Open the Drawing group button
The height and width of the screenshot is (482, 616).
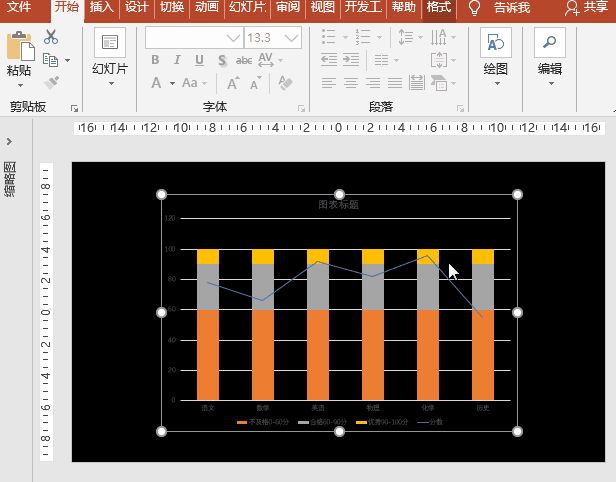[x=496, y=57]
